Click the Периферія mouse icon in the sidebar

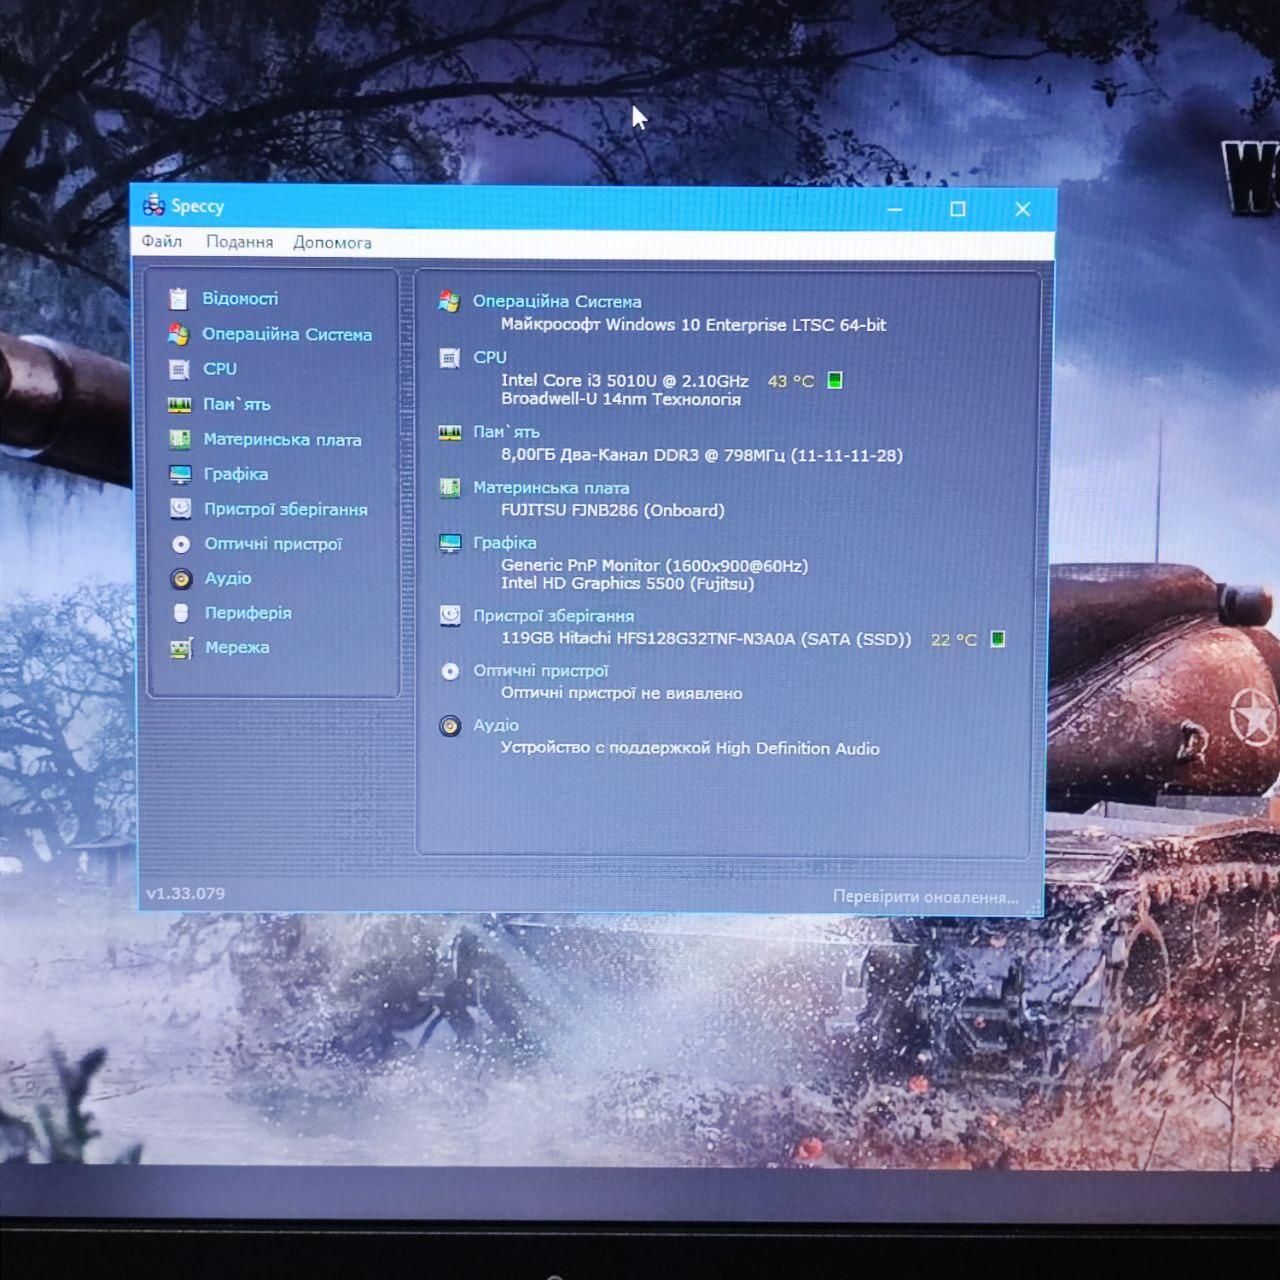pyautogui.click(x=181, y=613)
